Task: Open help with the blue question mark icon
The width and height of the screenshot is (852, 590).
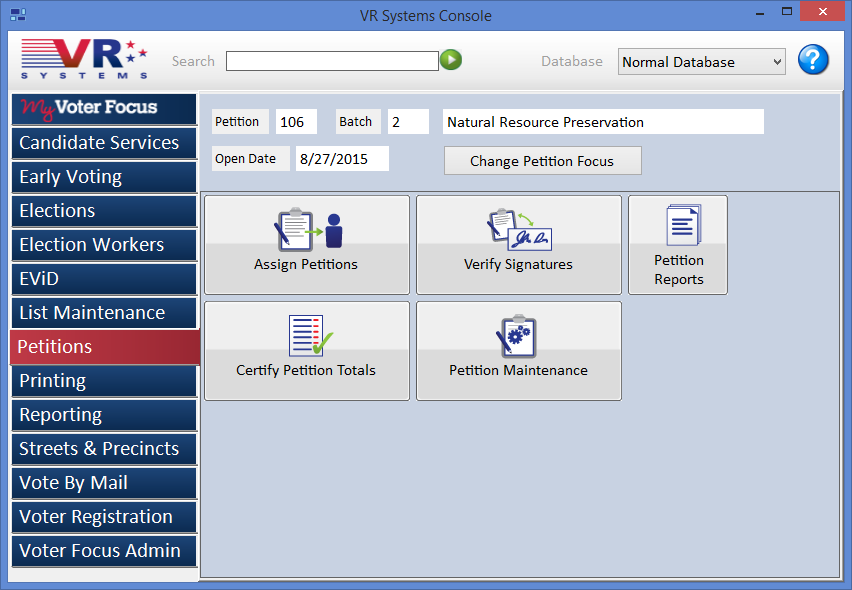Action: click(x=813, y=60)
